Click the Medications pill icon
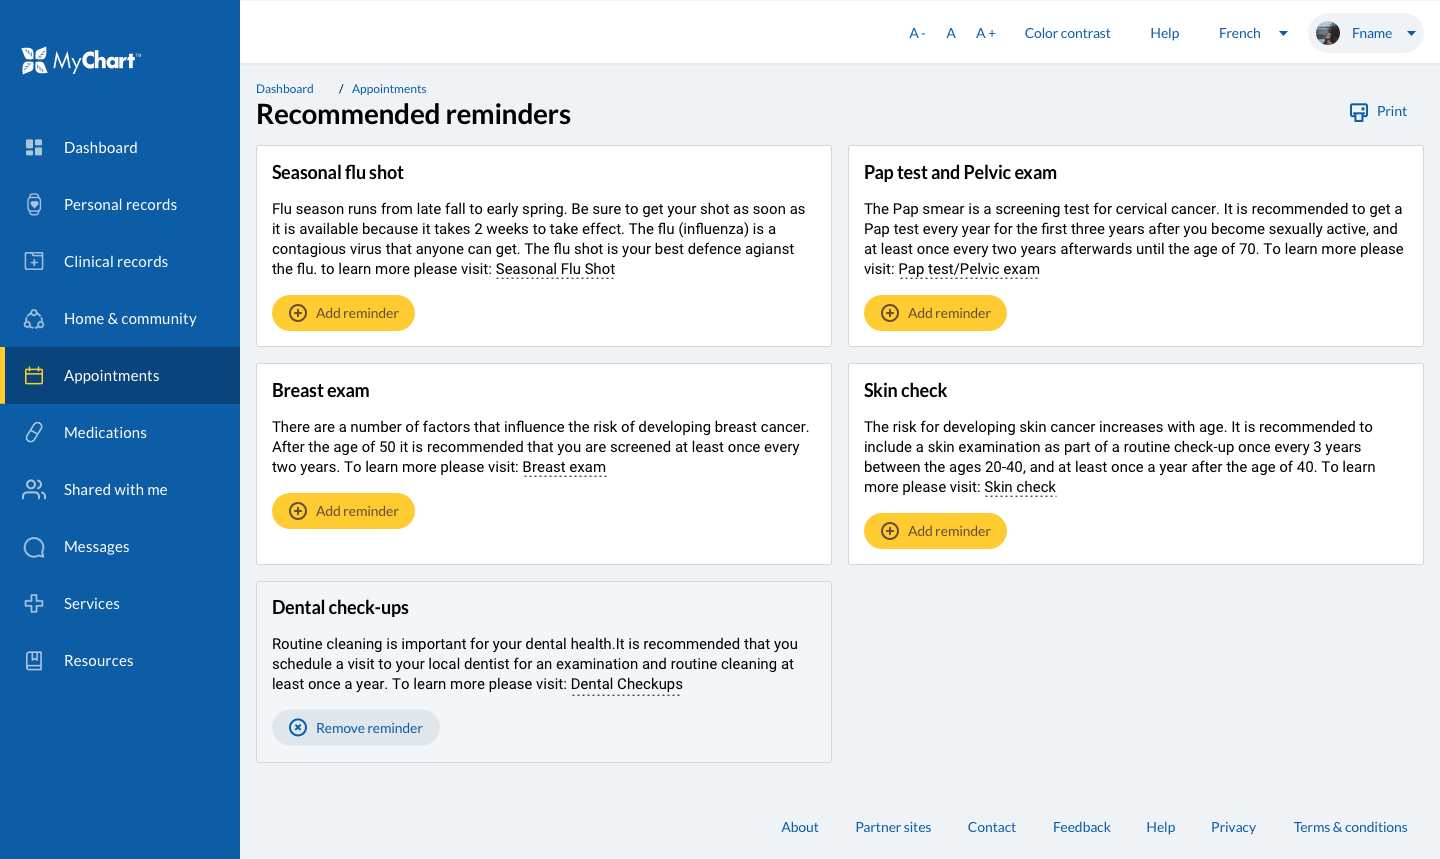Viewport: 1440px width, 859px height. tap(34, 433)
